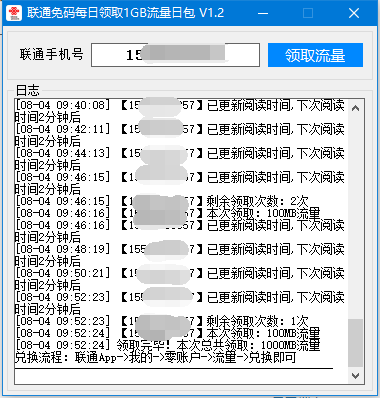Click log entry timestamped 09:42:11
Screen dimensions: 380x398
[180, 135]
